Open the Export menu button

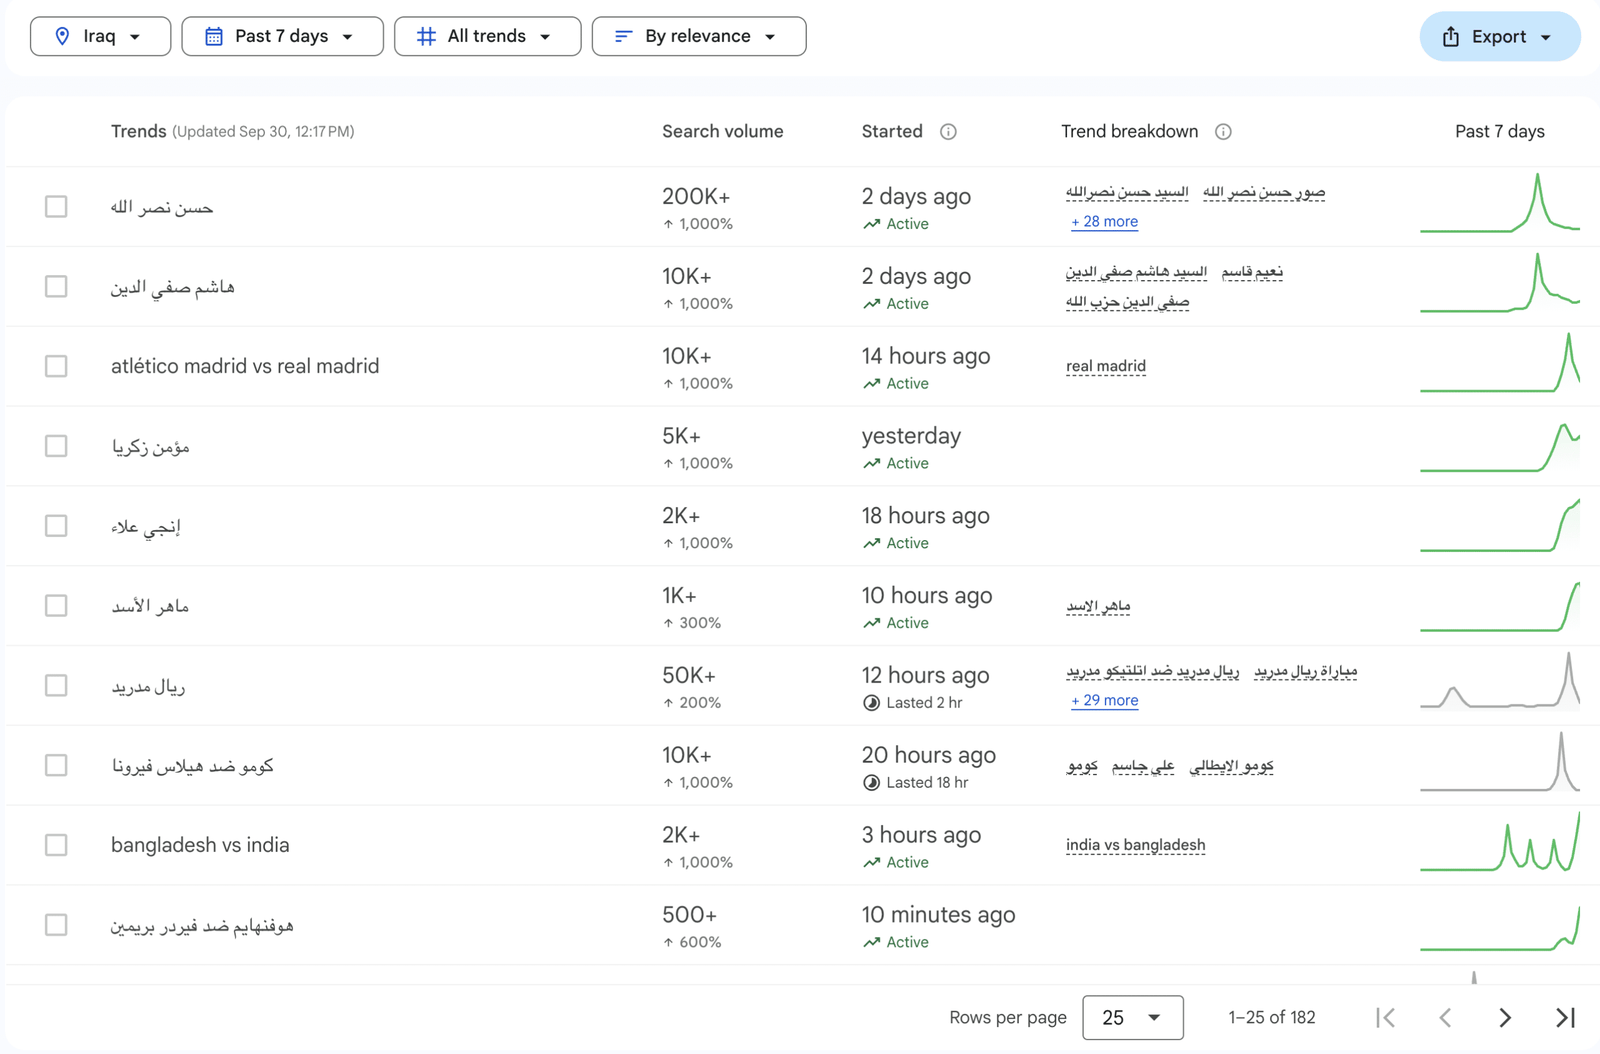point(1499,37)
